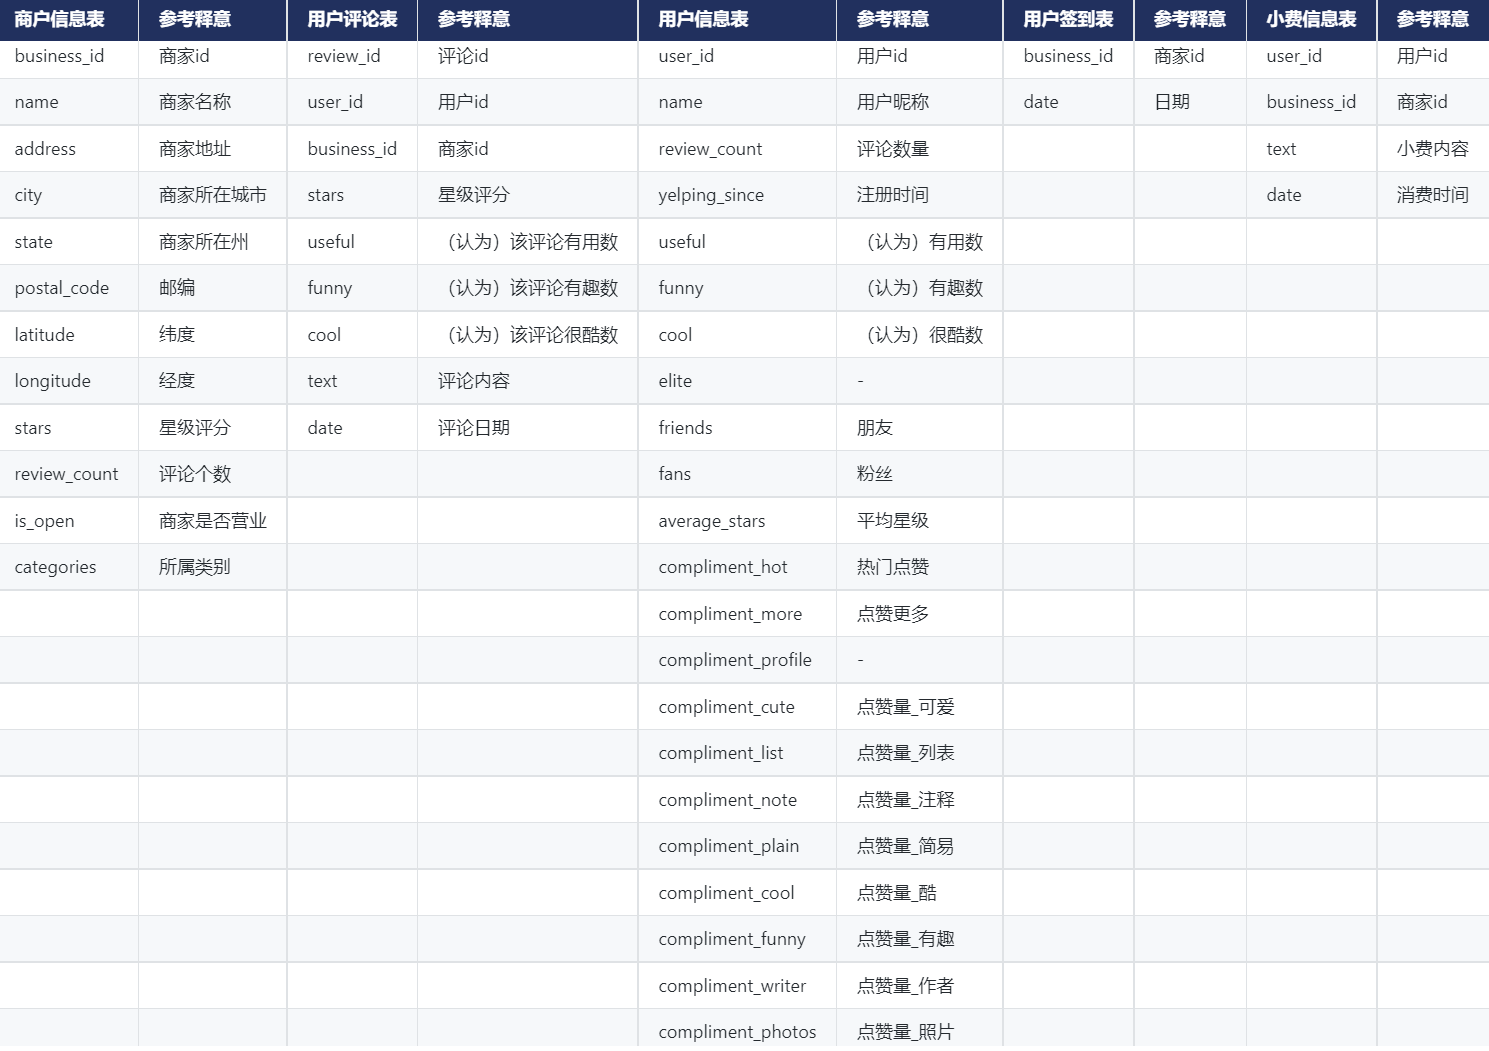Click the 商家地址 description cell

point(213,149)
